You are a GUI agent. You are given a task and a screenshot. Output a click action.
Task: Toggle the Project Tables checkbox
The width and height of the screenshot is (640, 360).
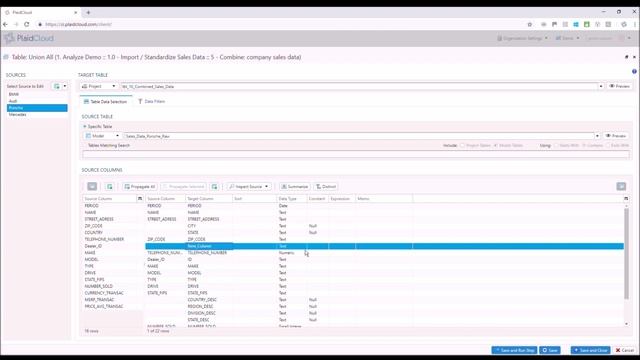(462, 145)
